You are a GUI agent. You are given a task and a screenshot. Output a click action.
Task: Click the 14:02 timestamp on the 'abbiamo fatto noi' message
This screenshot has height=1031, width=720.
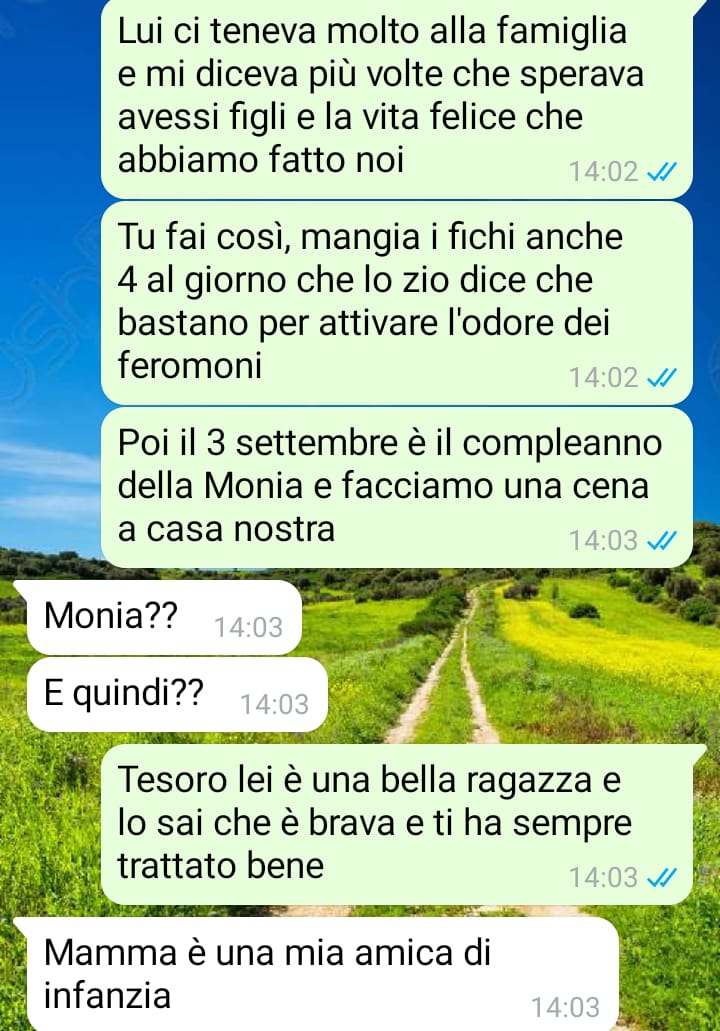point(604,172)
